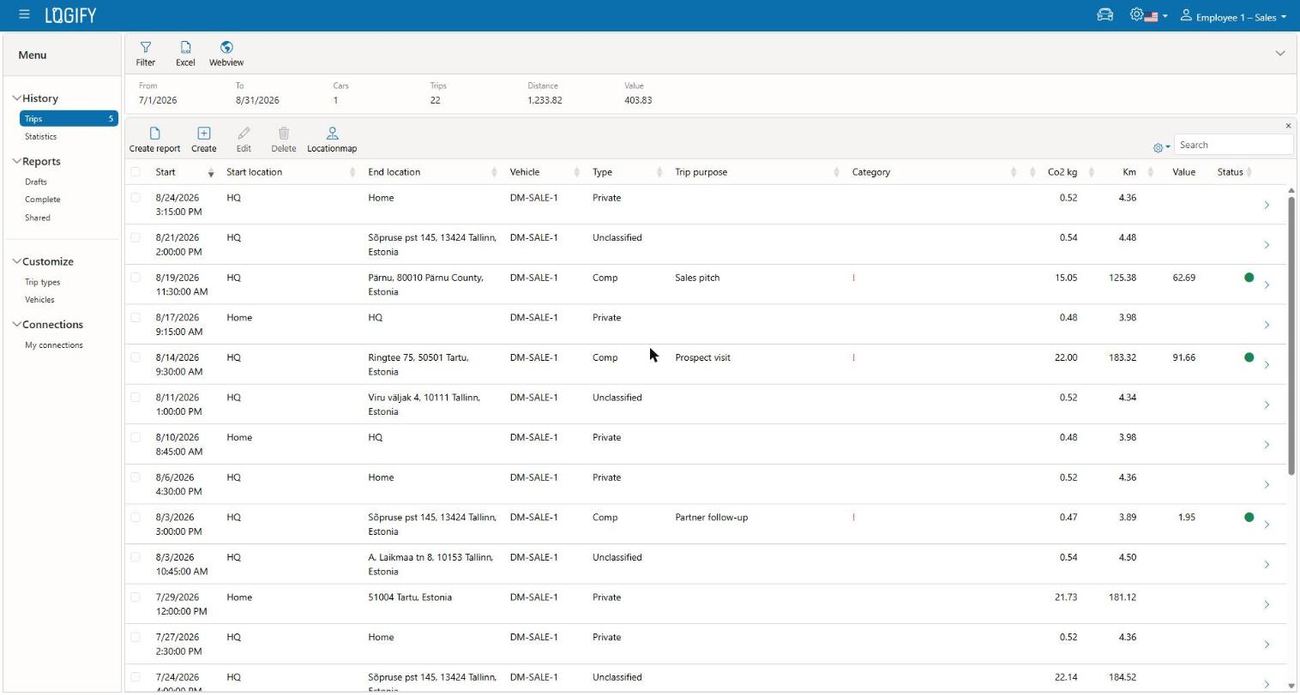Open the language flag dropdown
1300x695 pixels.
point(1156,17)
